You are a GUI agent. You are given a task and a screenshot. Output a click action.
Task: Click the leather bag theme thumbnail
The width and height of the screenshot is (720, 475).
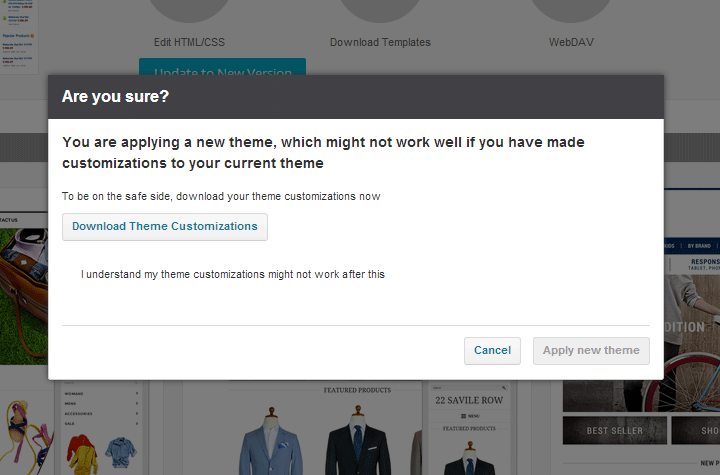(x=24, y=296)
